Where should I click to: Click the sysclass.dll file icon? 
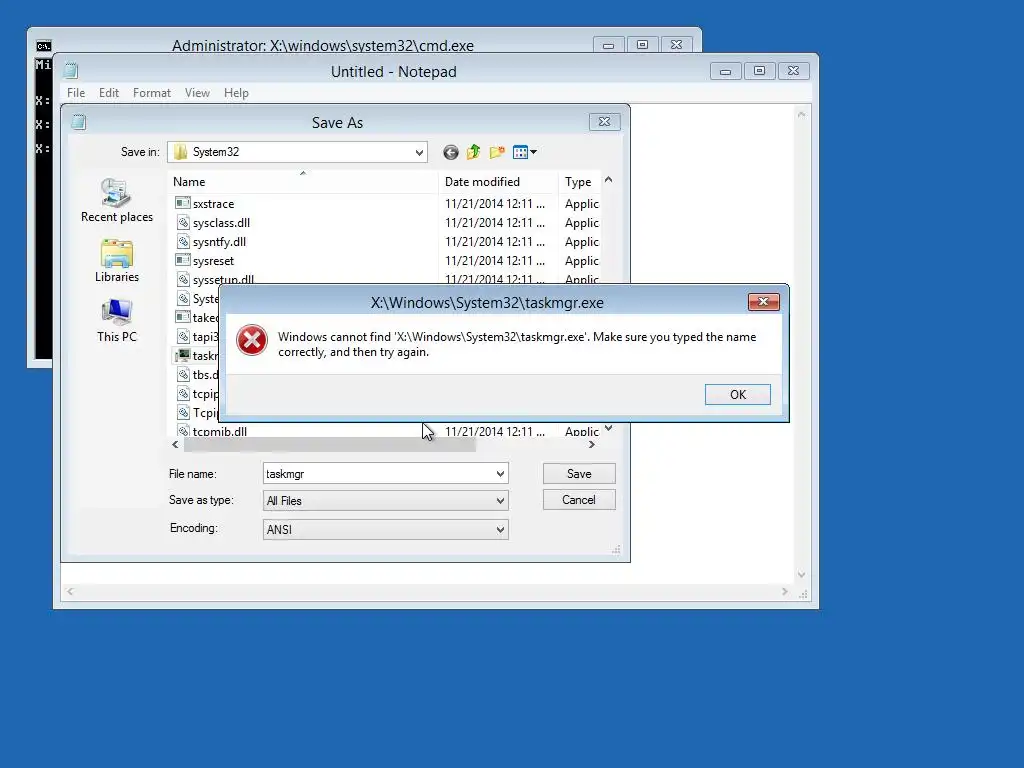pos(184,222)
